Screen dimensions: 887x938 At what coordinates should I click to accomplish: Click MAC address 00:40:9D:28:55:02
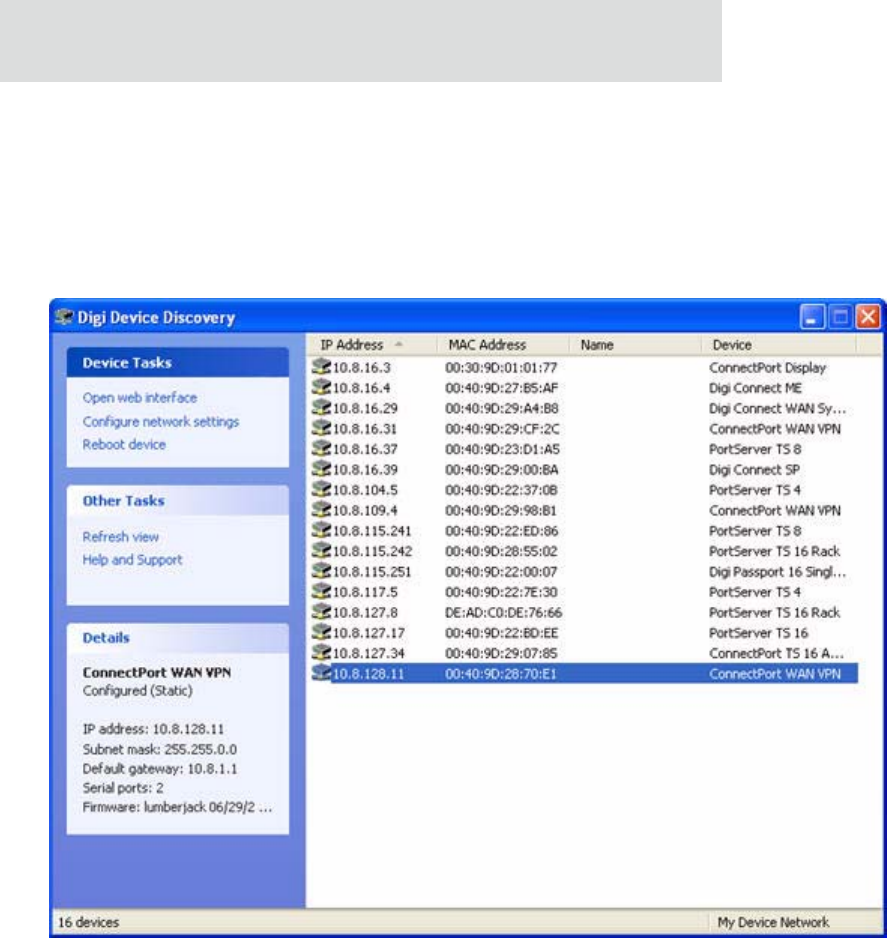[x=501, y=552]
